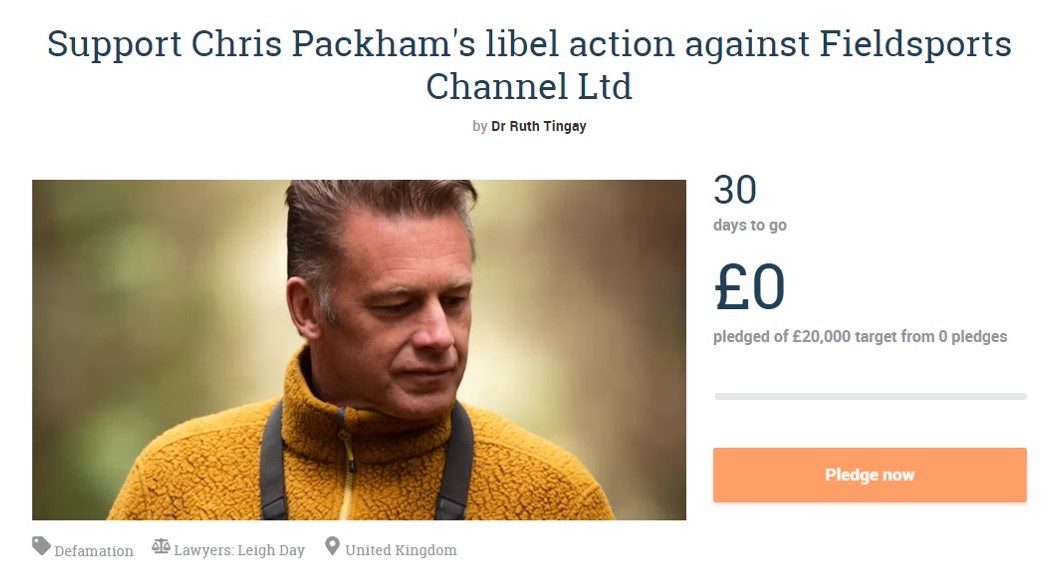Screen dimensions: 1049x568
Task: Click the location pin icon
Action: 332,546
